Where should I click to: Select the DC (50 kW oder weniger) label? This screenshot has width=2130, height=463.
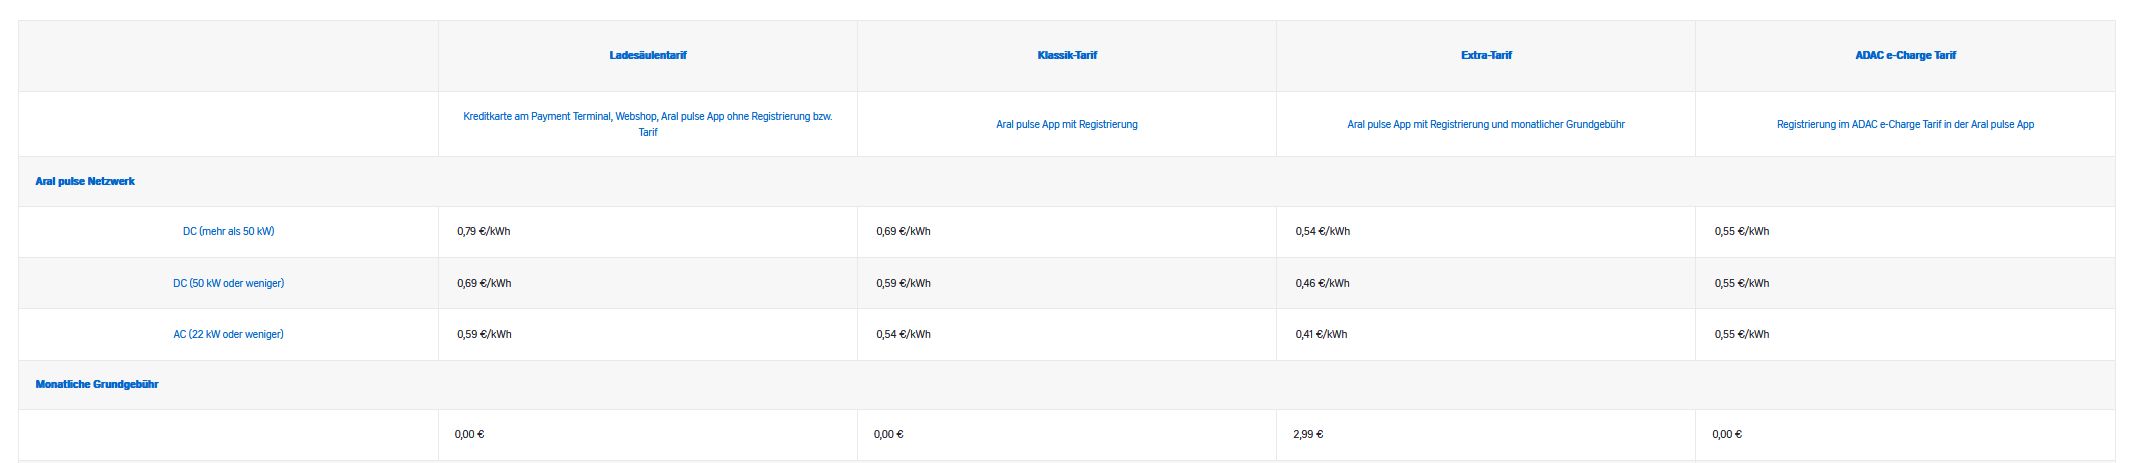coord(228,284)
